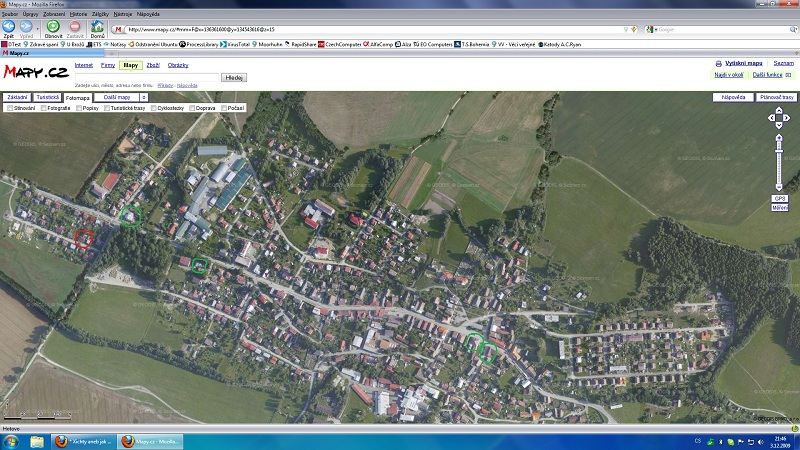Expand the Další mapy dropdown arrow
Image resolution: width=800 pixels, height=450 pixels.
coord(144,97)
